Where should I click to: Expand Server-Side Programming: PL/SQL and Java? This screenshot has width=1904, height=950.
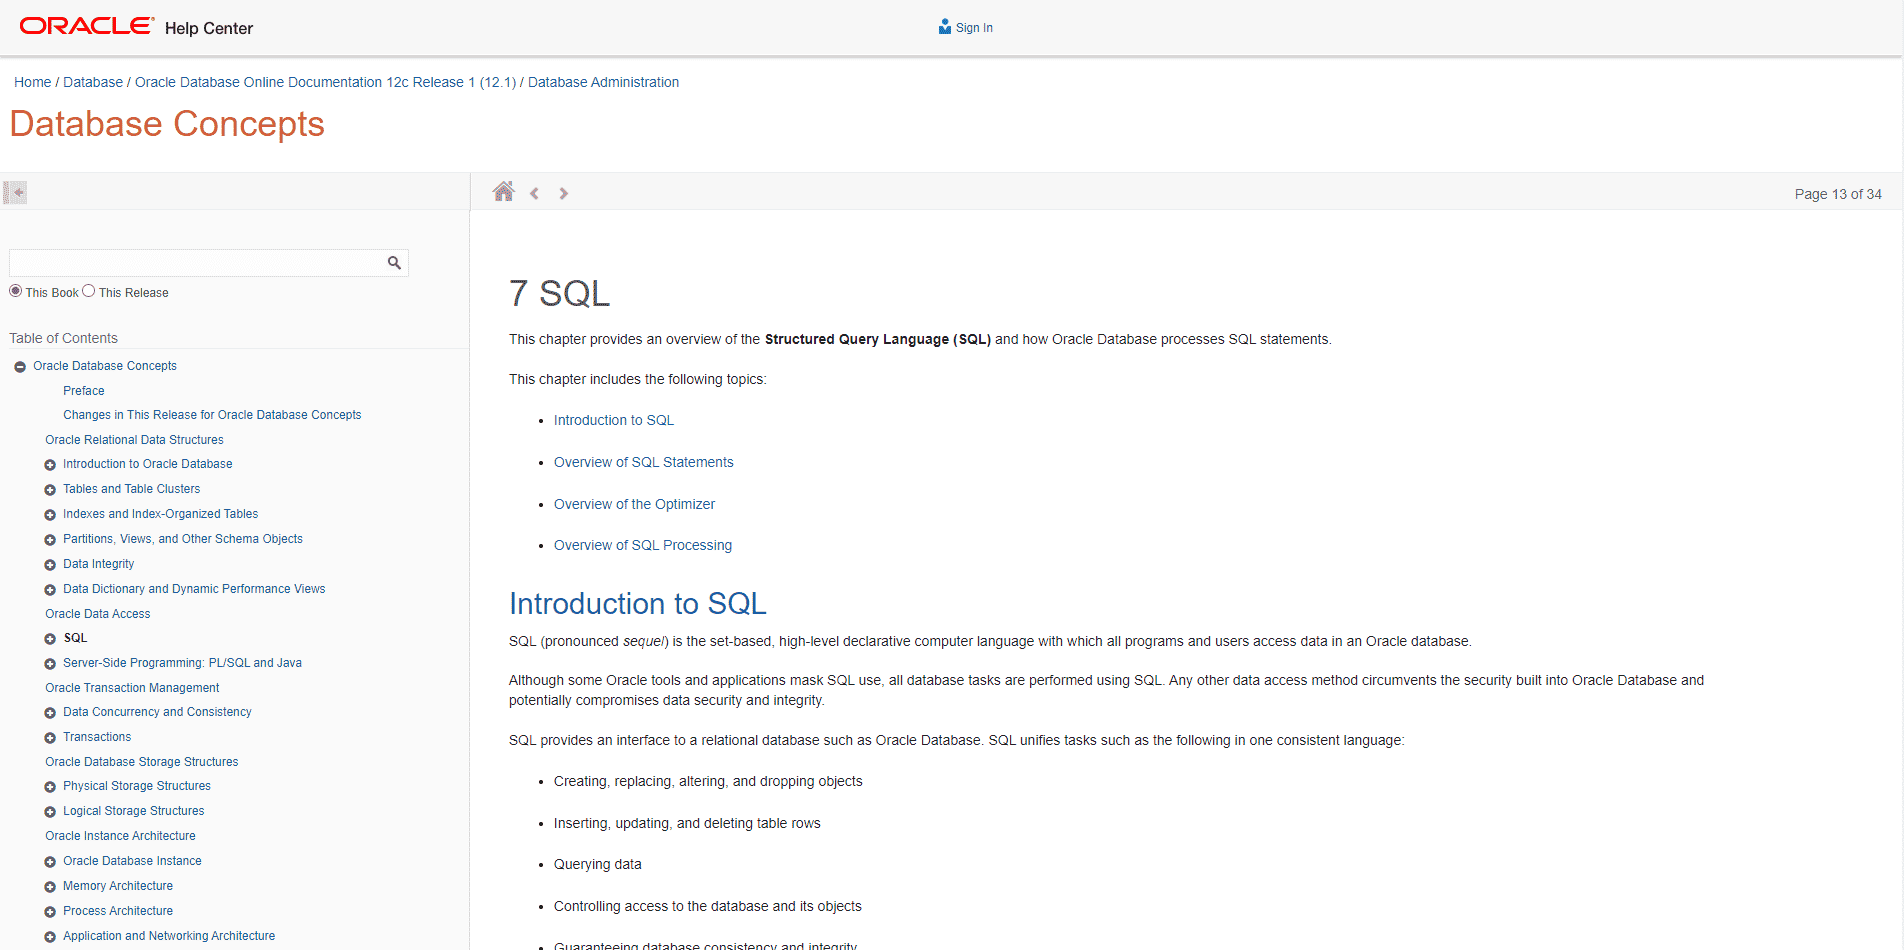tap(50, 664)
